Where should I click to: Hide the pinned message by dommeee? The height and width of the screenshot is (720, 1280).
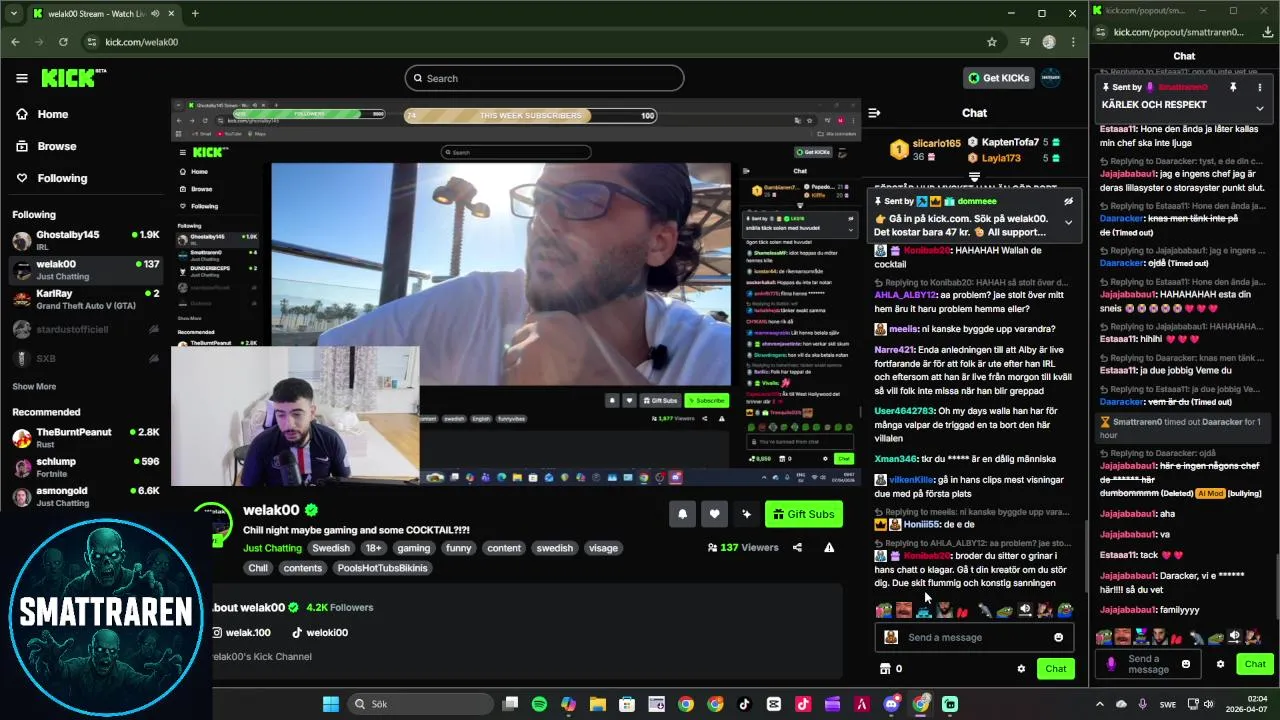point(1068,201)
